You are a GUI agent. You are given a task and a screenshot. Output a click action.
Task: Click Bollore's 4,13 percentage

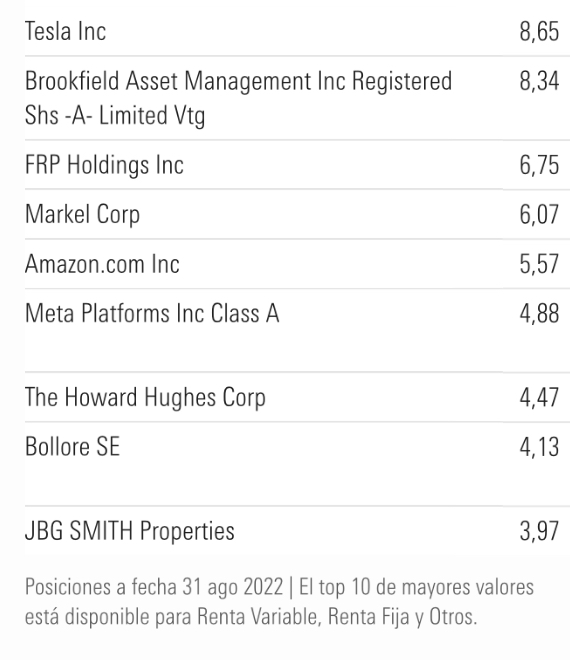(539, 447)
